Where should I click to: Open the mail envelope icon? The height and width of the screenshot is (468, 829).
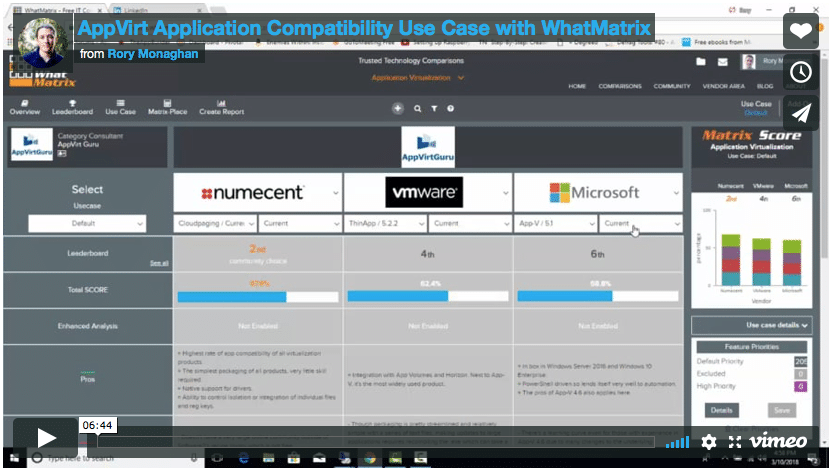(x=723, y=62)
